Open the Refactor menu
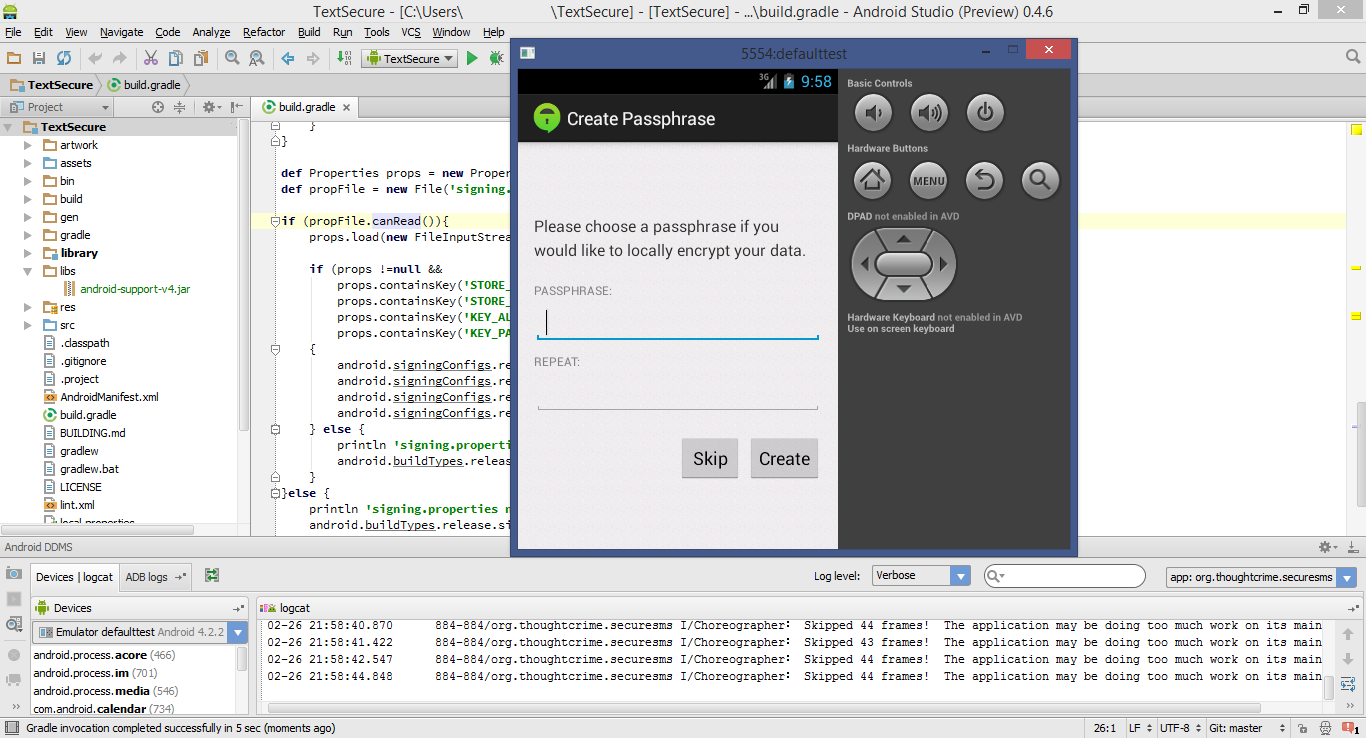Image resolution: width=1366 pixels, height=738 pixels. 264,32
